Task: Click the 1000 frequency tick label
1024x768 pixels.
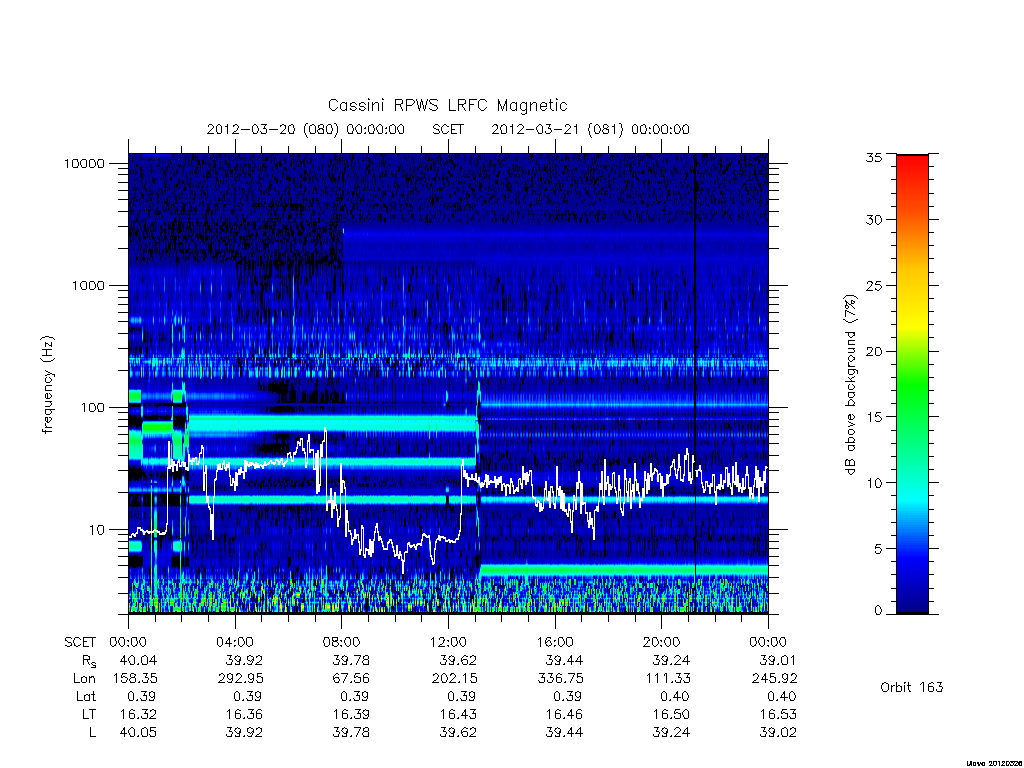Action: coord(89,285)
